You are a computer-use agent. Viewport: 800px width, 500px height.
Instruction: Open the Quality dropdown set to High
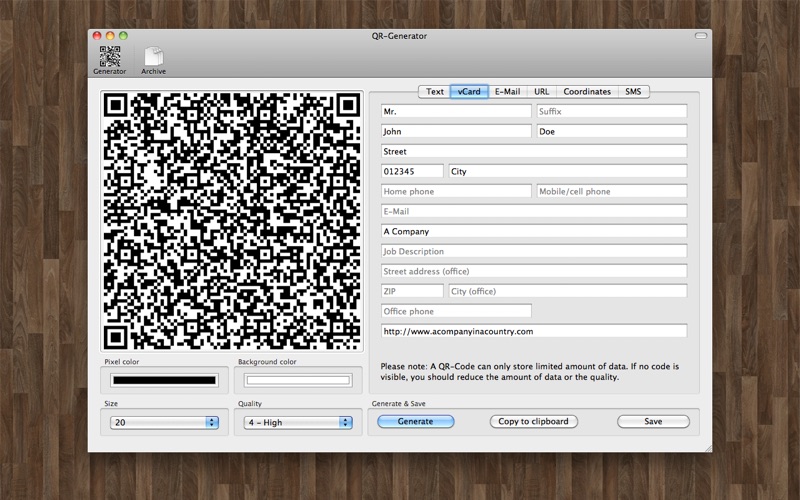298,423
